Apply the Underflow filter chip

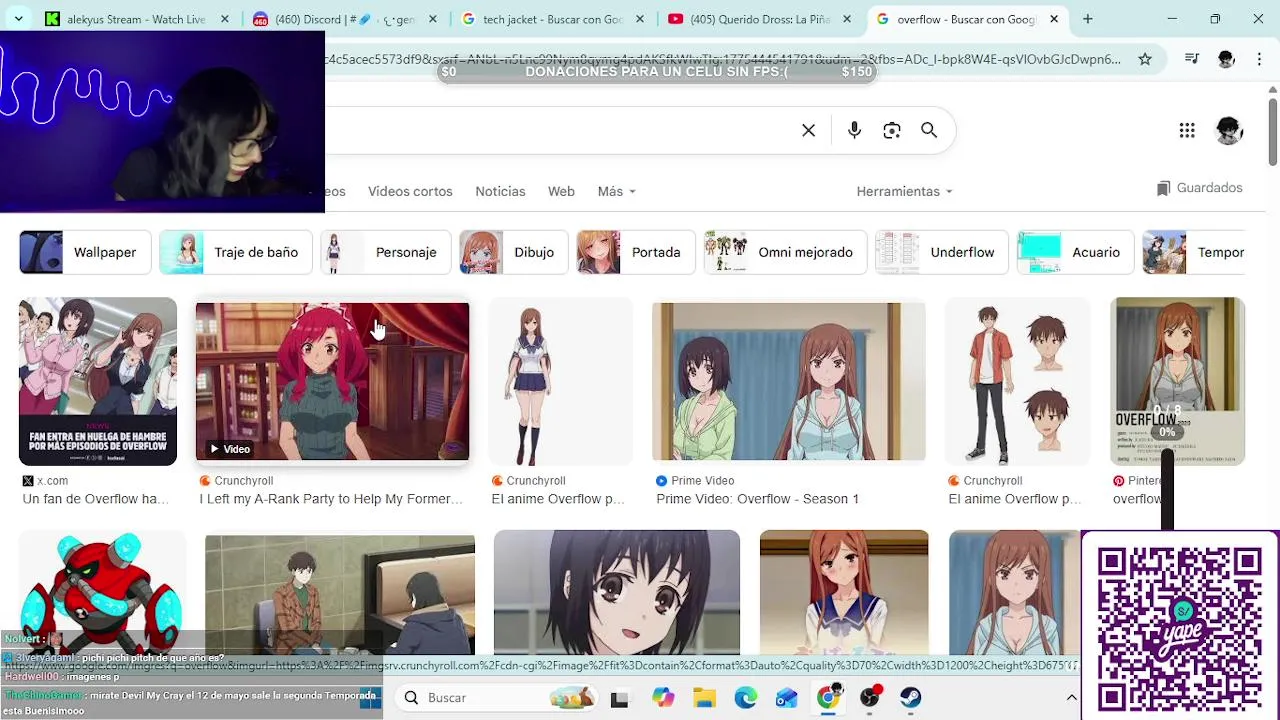pyautogui.click(x=942, y=252)
